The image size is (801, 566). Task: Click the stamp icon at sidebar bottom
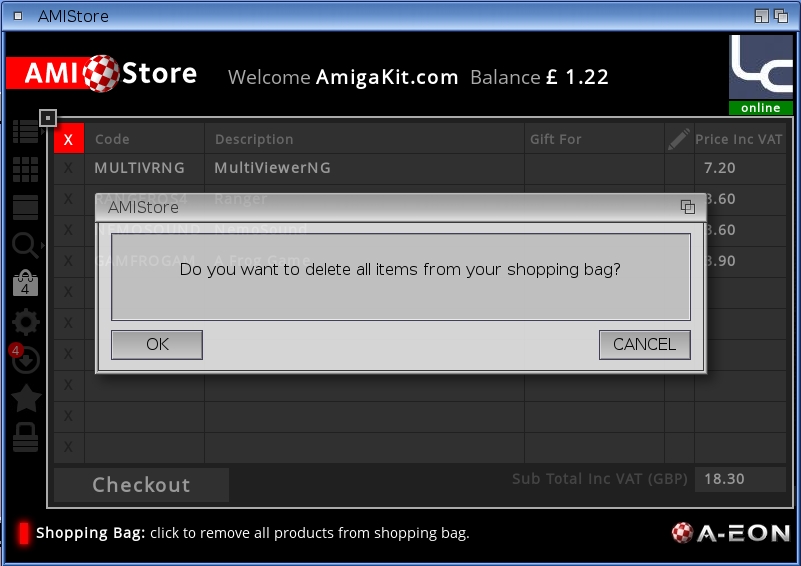pos(26,437)
